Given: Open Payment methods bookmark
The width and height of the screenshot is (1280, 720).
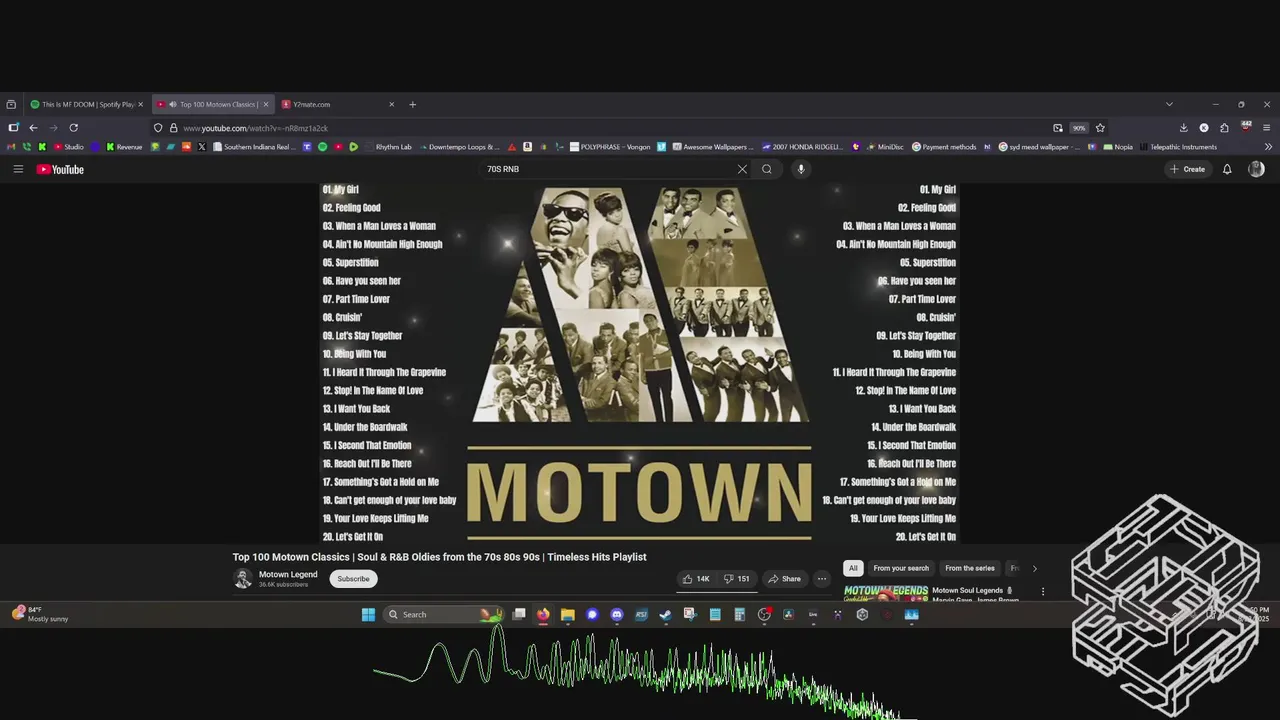Looking at the screenshot, I should point(943,147).
